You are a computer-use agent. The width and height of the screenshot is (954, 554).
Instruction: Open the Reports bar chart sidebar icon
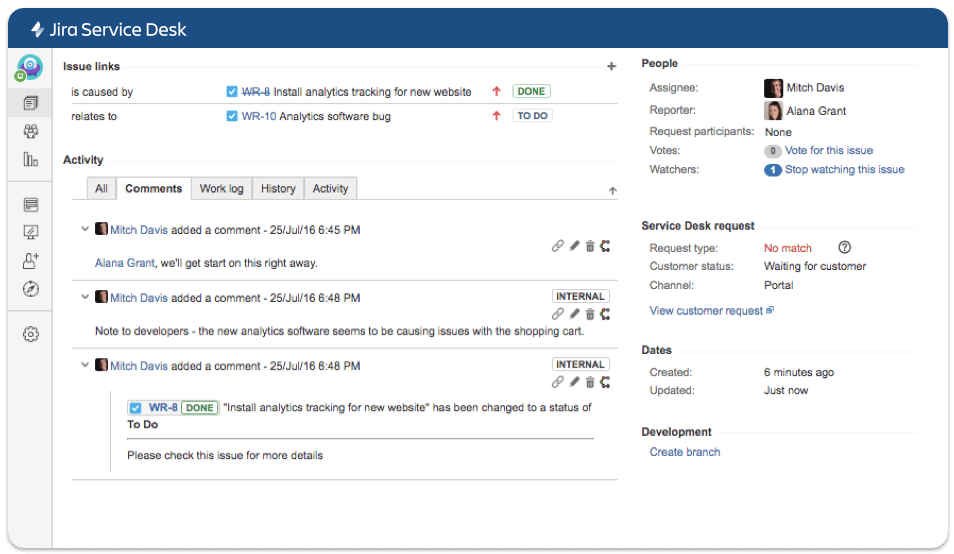(31, 159)
